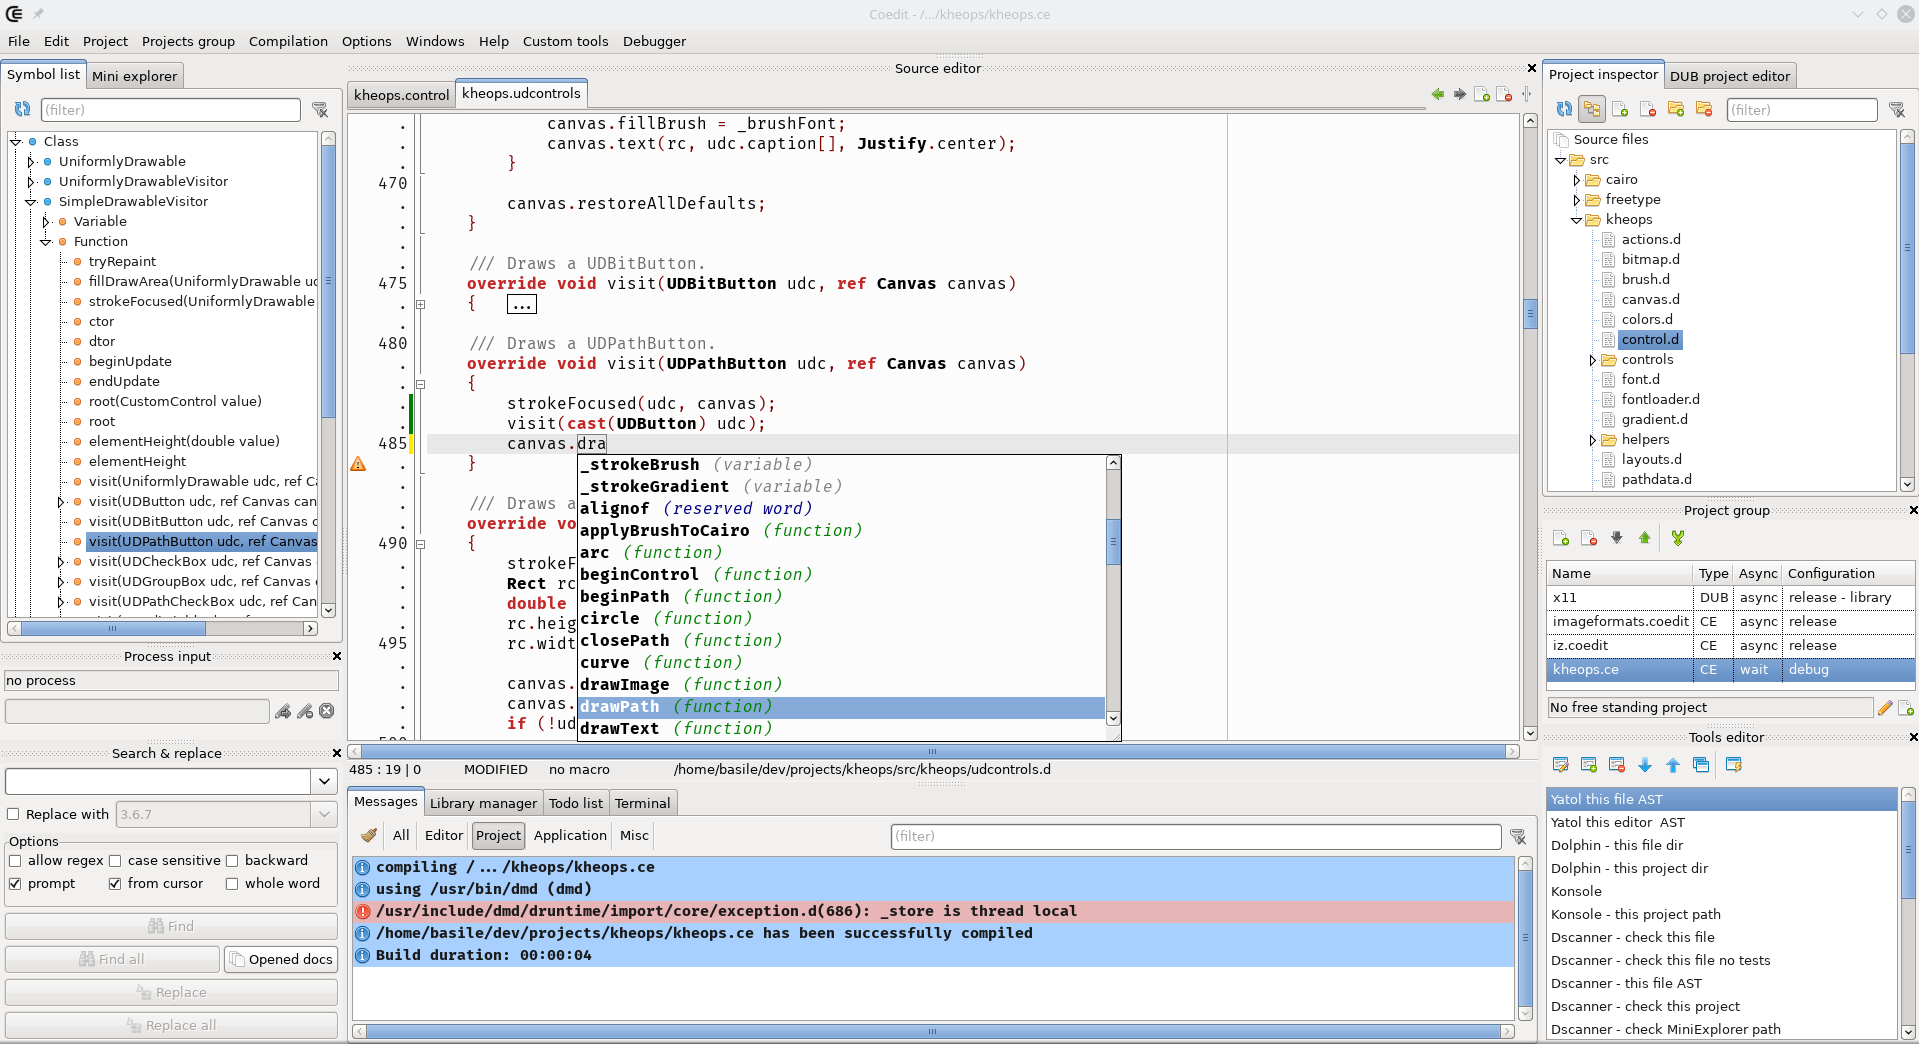
Task: Open the search text dropdown
Action: [x=324, y=781]
